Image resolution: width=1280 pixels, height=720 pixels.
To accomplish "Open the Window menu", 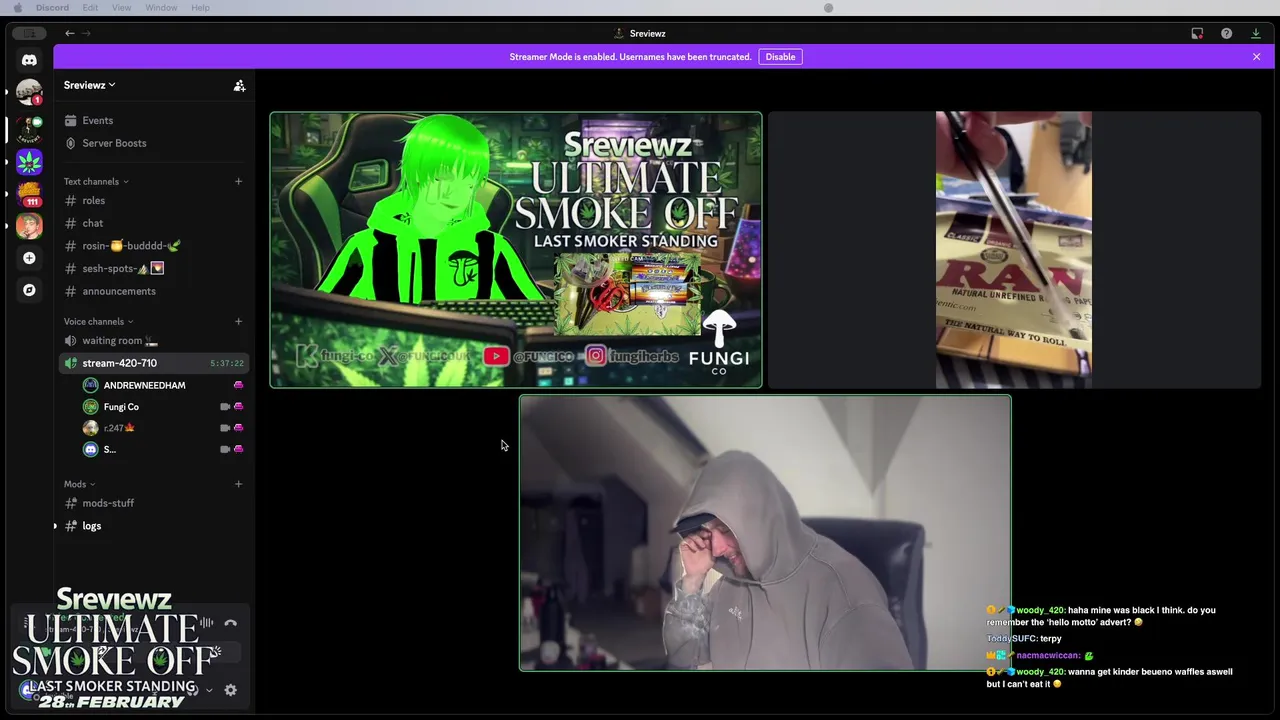I will point(161,8).
